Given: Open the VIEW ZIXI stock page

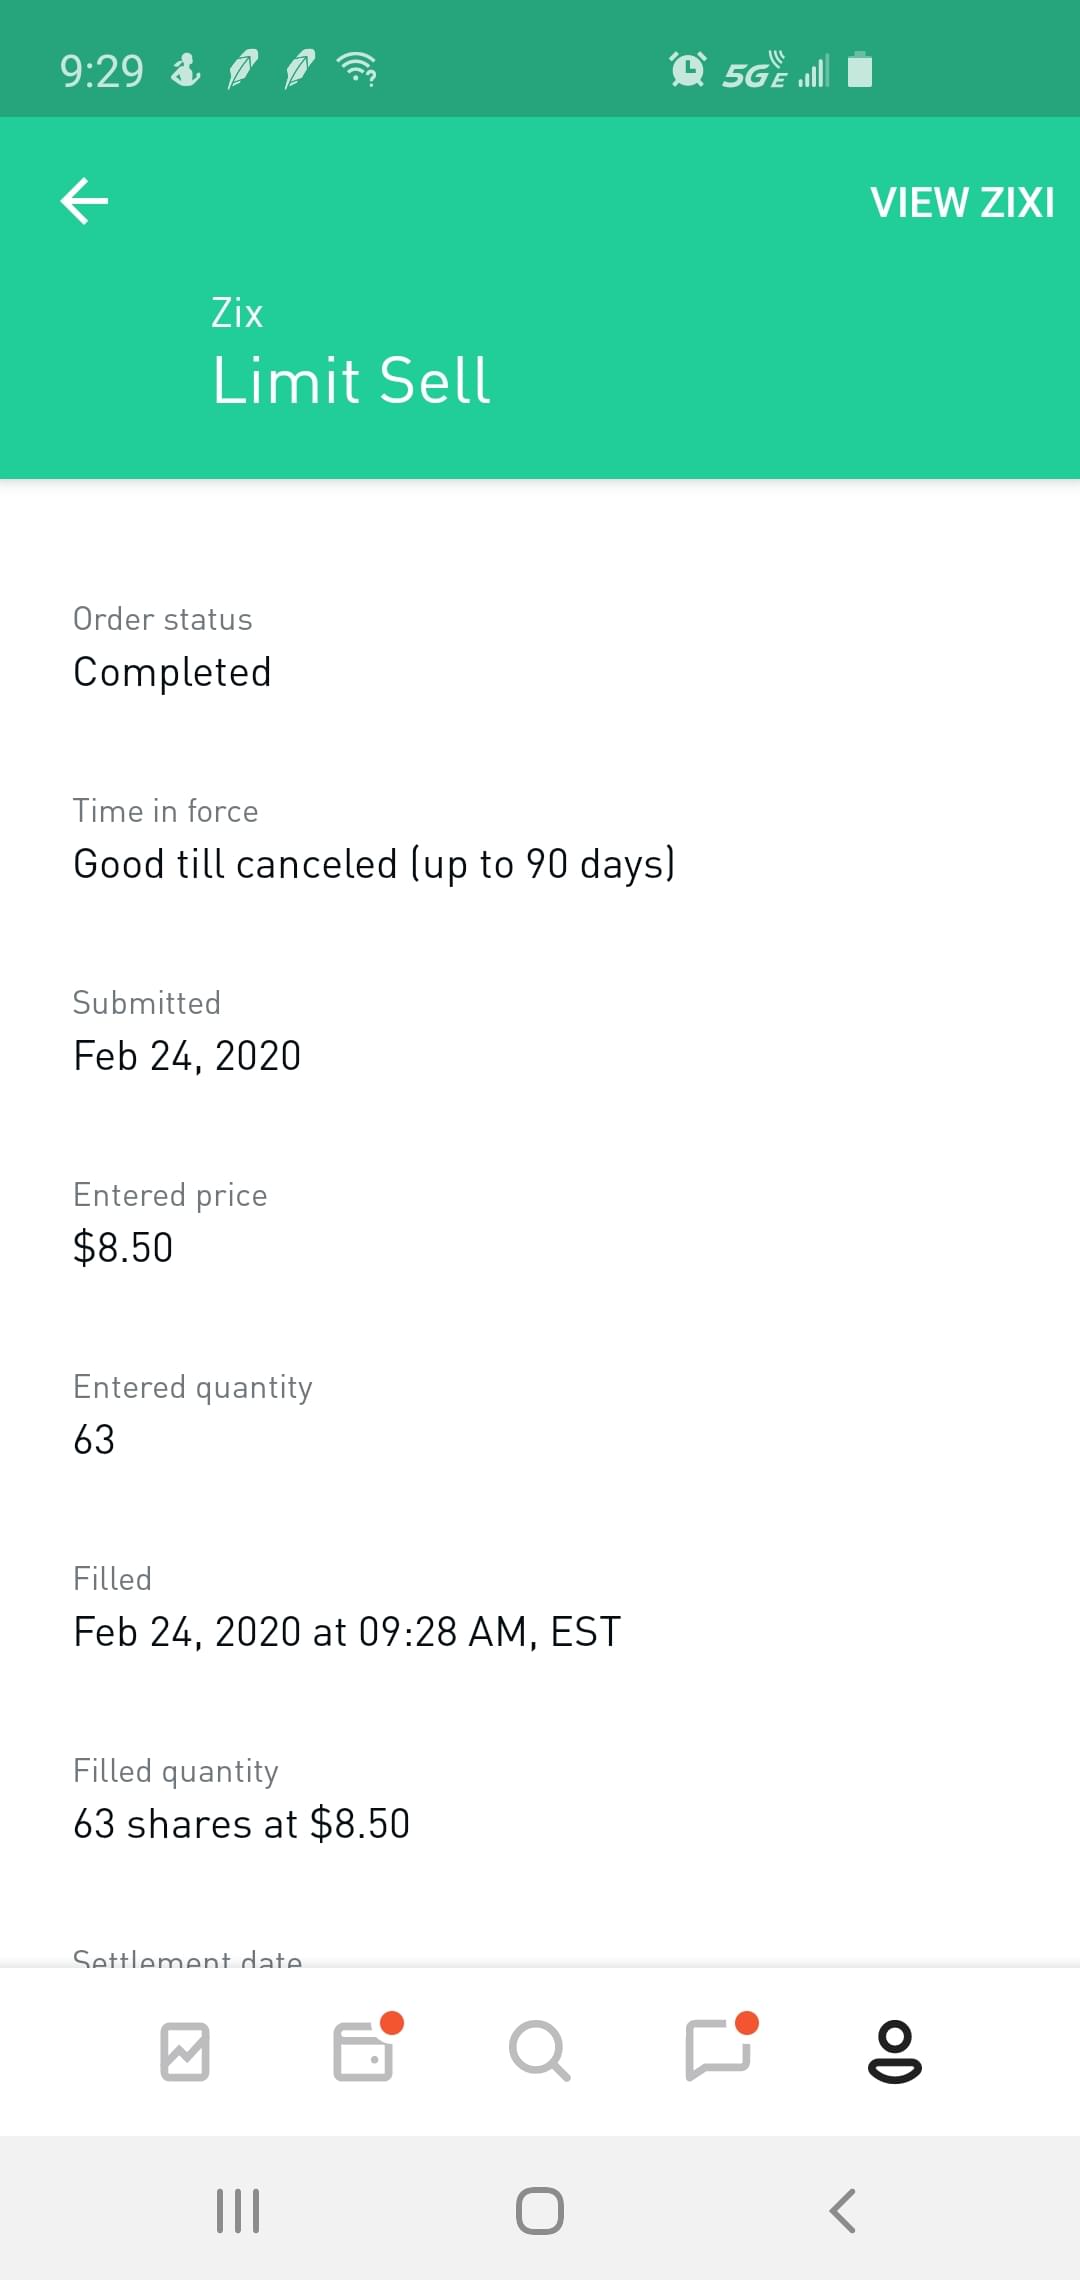Looking at the screenshot, I should (x=961, y=203).
